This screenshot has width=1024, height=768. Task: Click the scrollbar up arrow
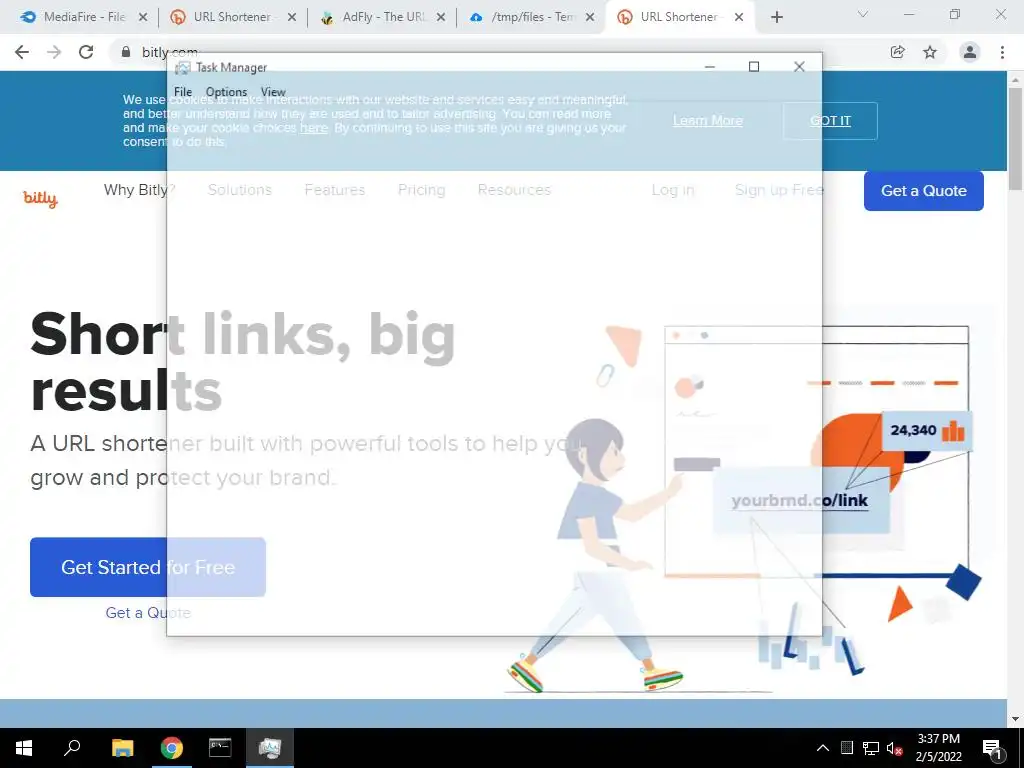click(1015, 80)
